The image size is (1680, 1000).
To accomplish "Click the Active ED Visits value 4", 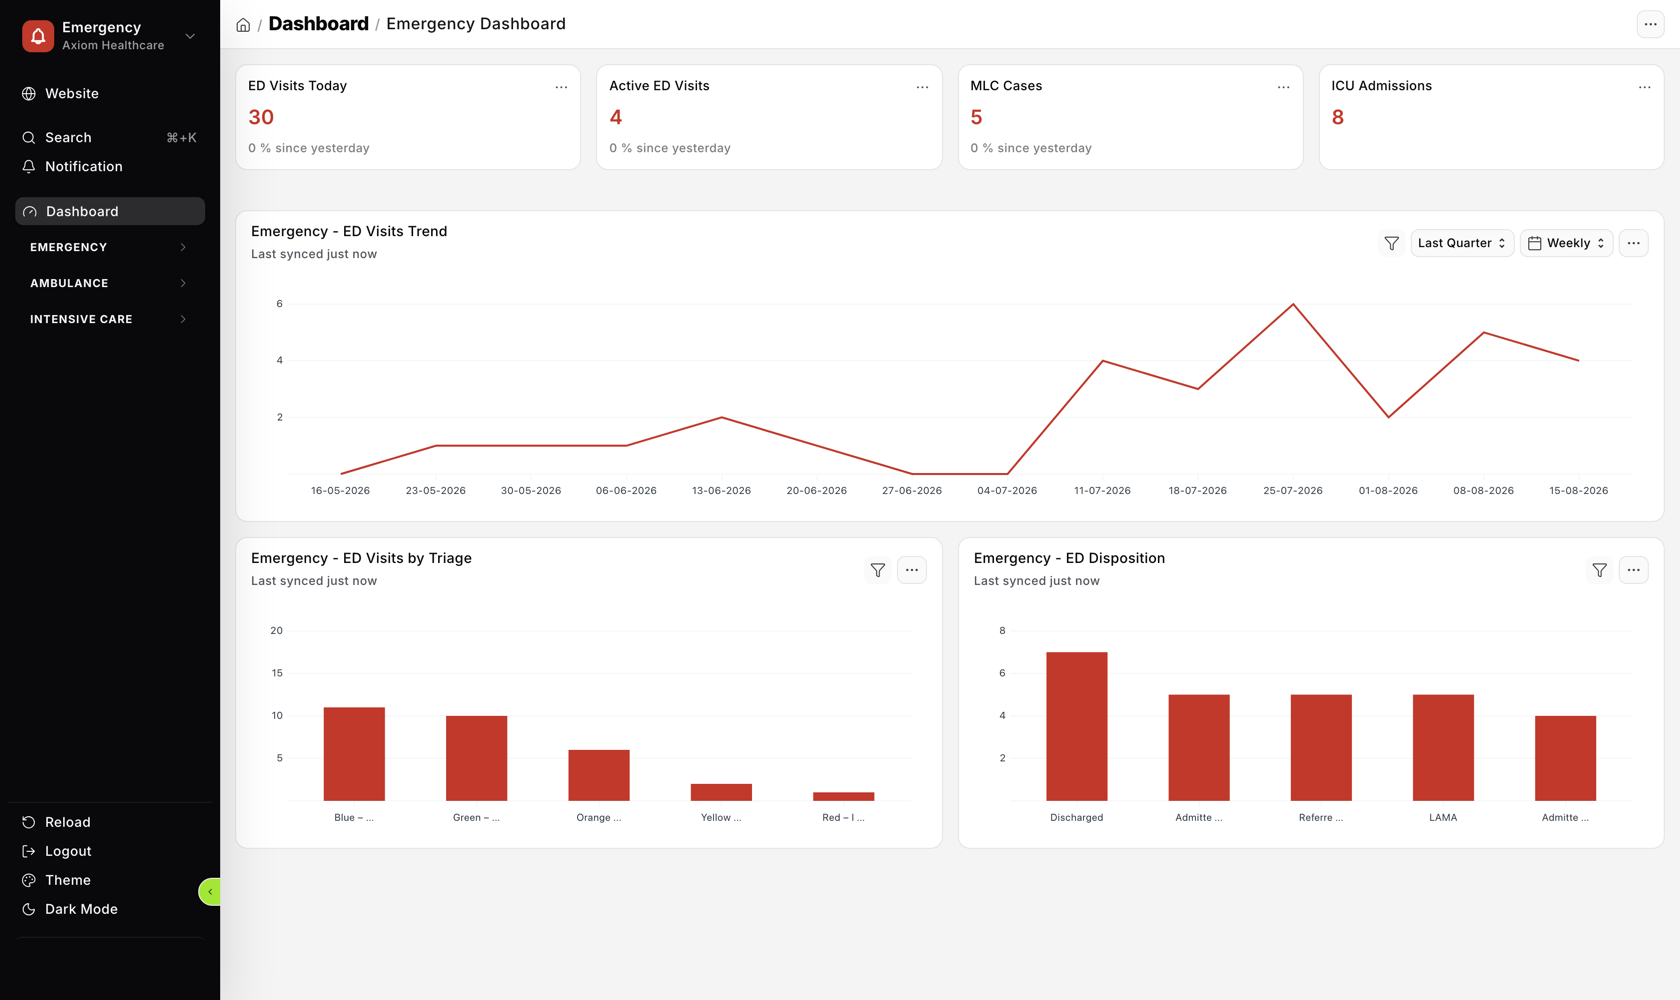I will (x=616, y=117).
